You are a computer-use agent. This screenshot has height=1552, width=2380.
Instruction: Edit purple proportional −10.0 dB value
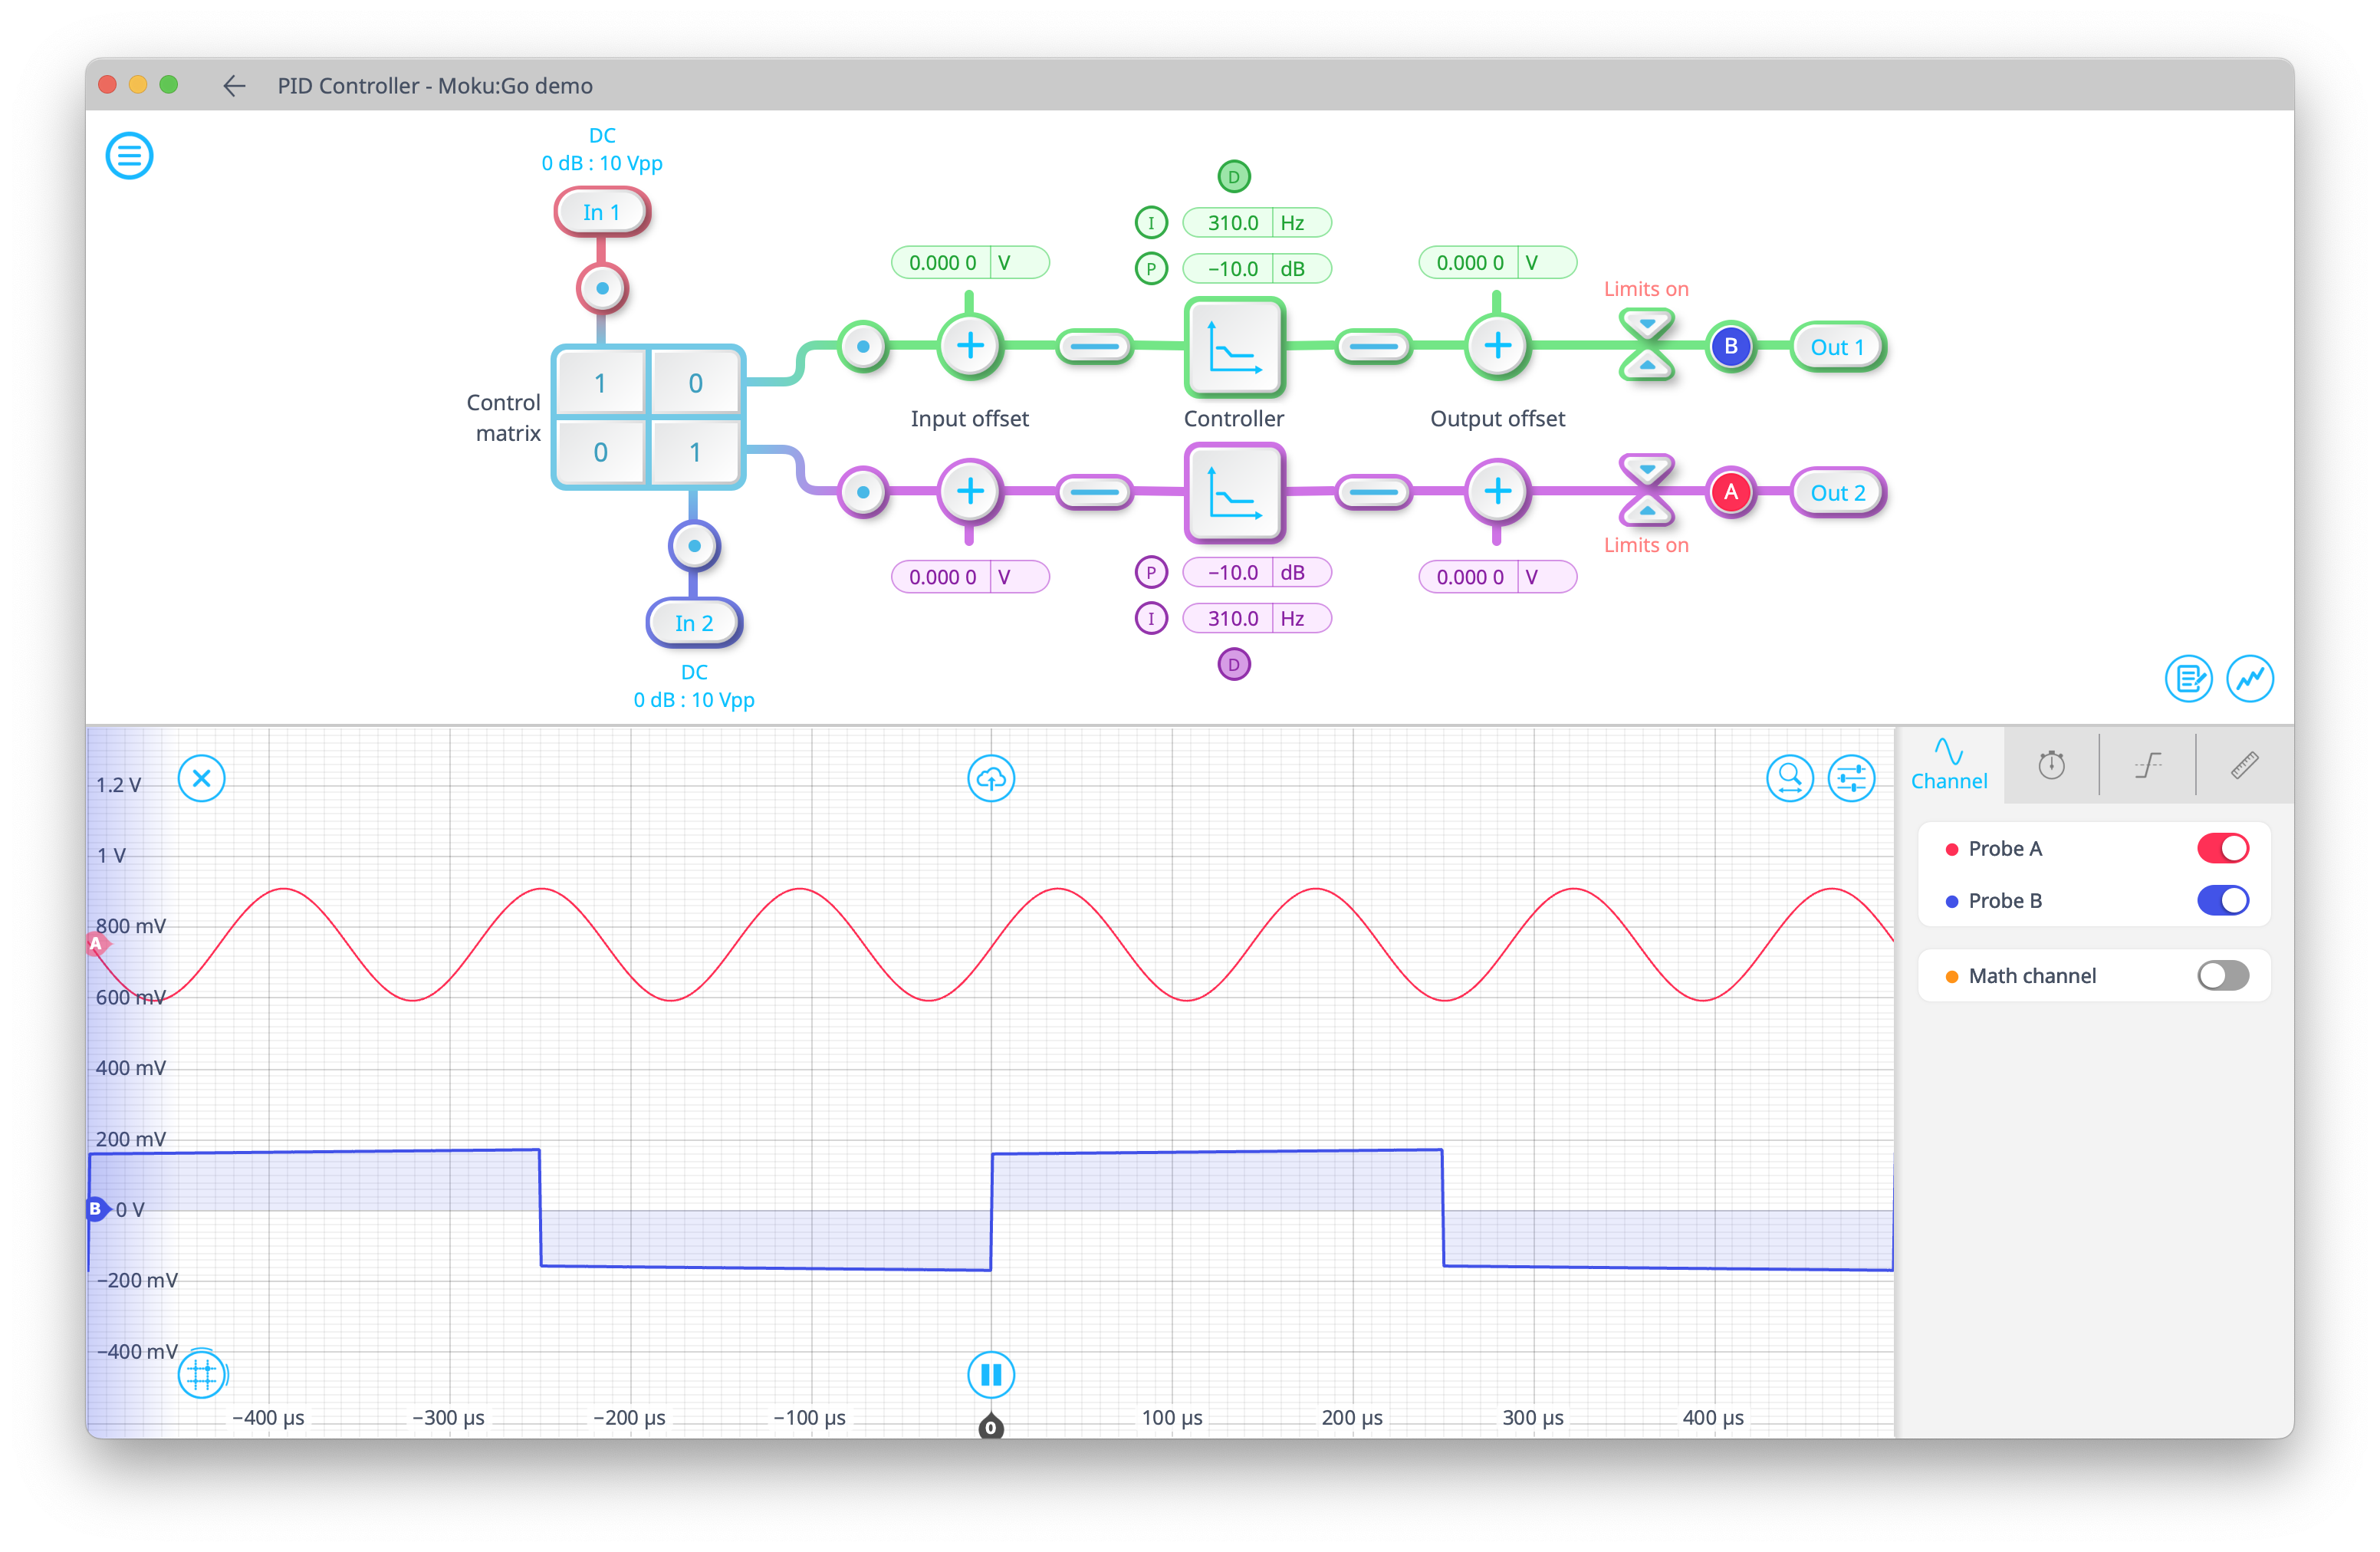tap(1257, 573)
